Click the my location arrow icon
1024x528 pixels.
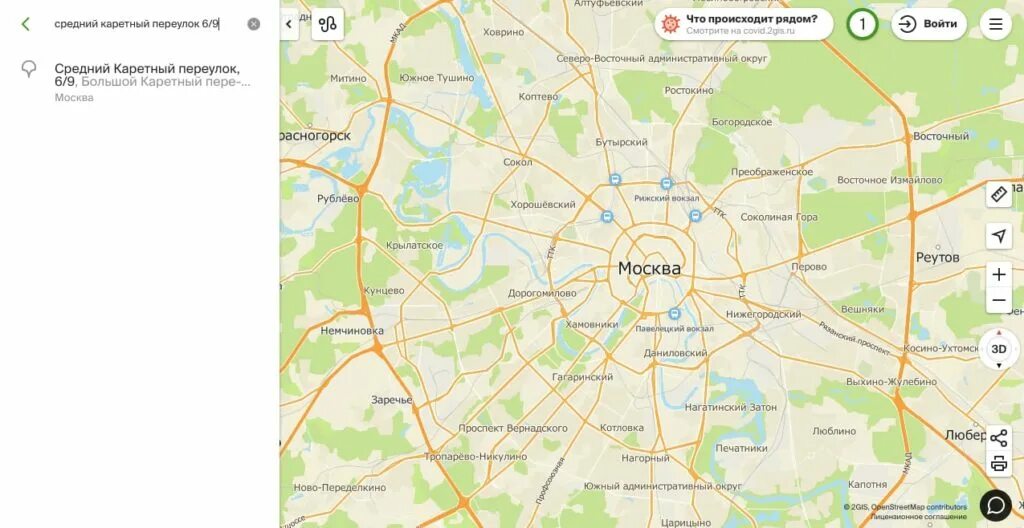(999, 236)
